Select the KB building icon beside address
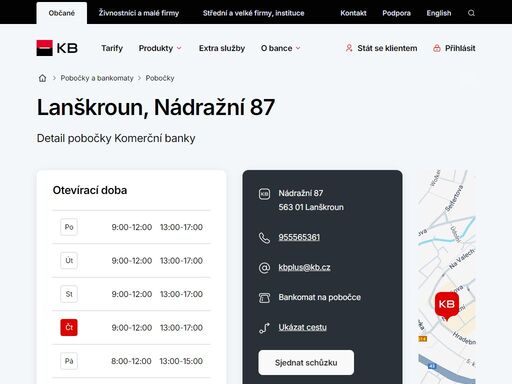The image size is (512, 384). [x=264, y=194]
